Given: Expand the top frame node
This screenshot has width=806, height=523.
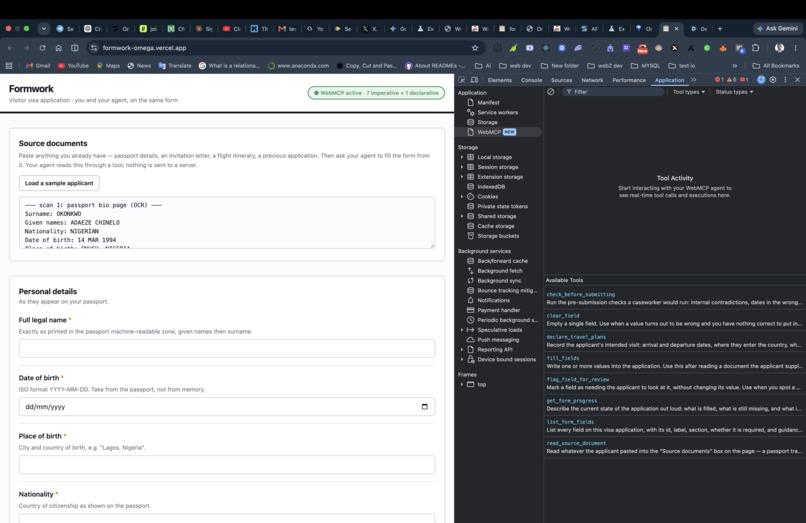Looking at the screenshot, I should pos(461,384).
